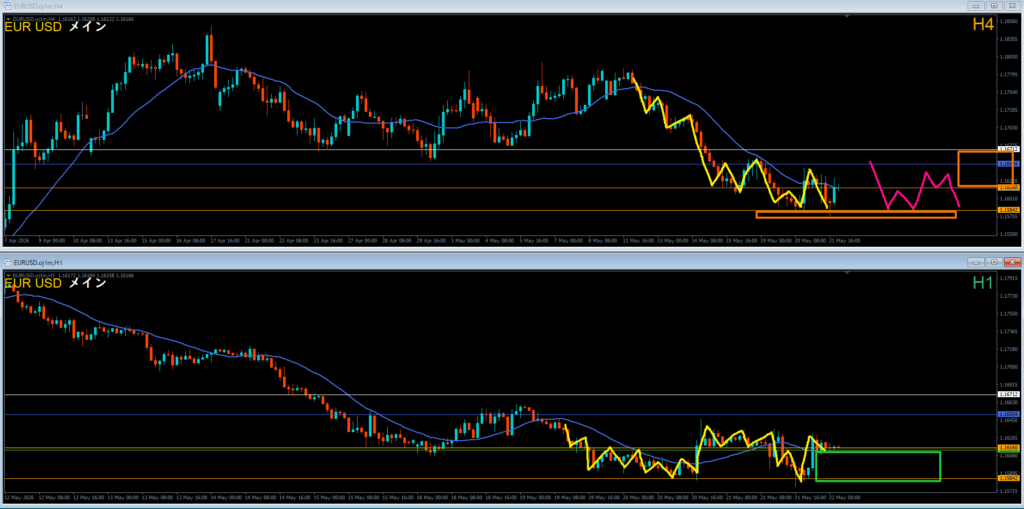Close the EURUSD H1 chart window
This screenshot has width=1024, height=509.
coord(1012,262)
